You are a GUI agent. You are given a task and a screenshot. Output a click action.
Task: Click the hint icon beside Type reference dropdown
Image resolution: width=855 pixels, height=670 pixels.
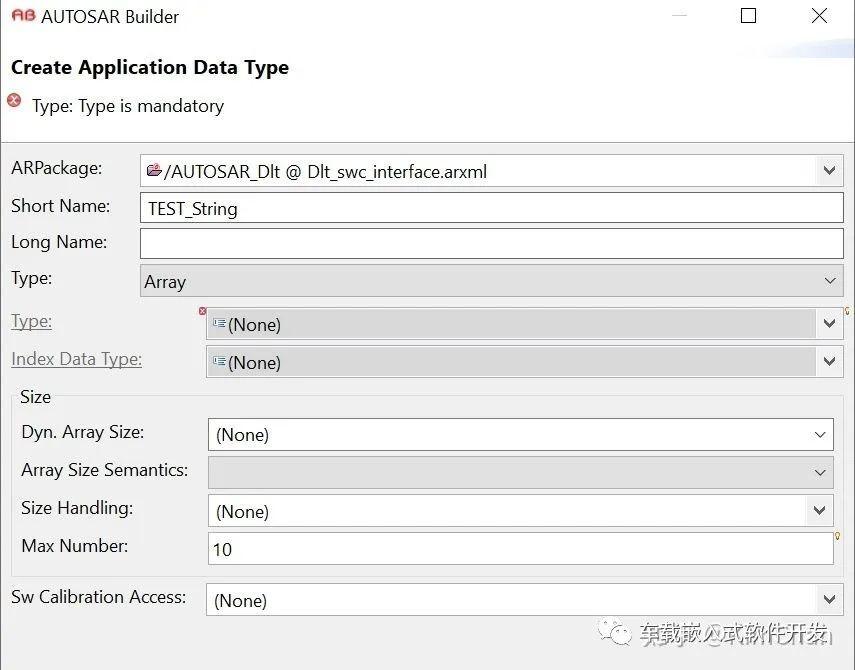(847, 311)
